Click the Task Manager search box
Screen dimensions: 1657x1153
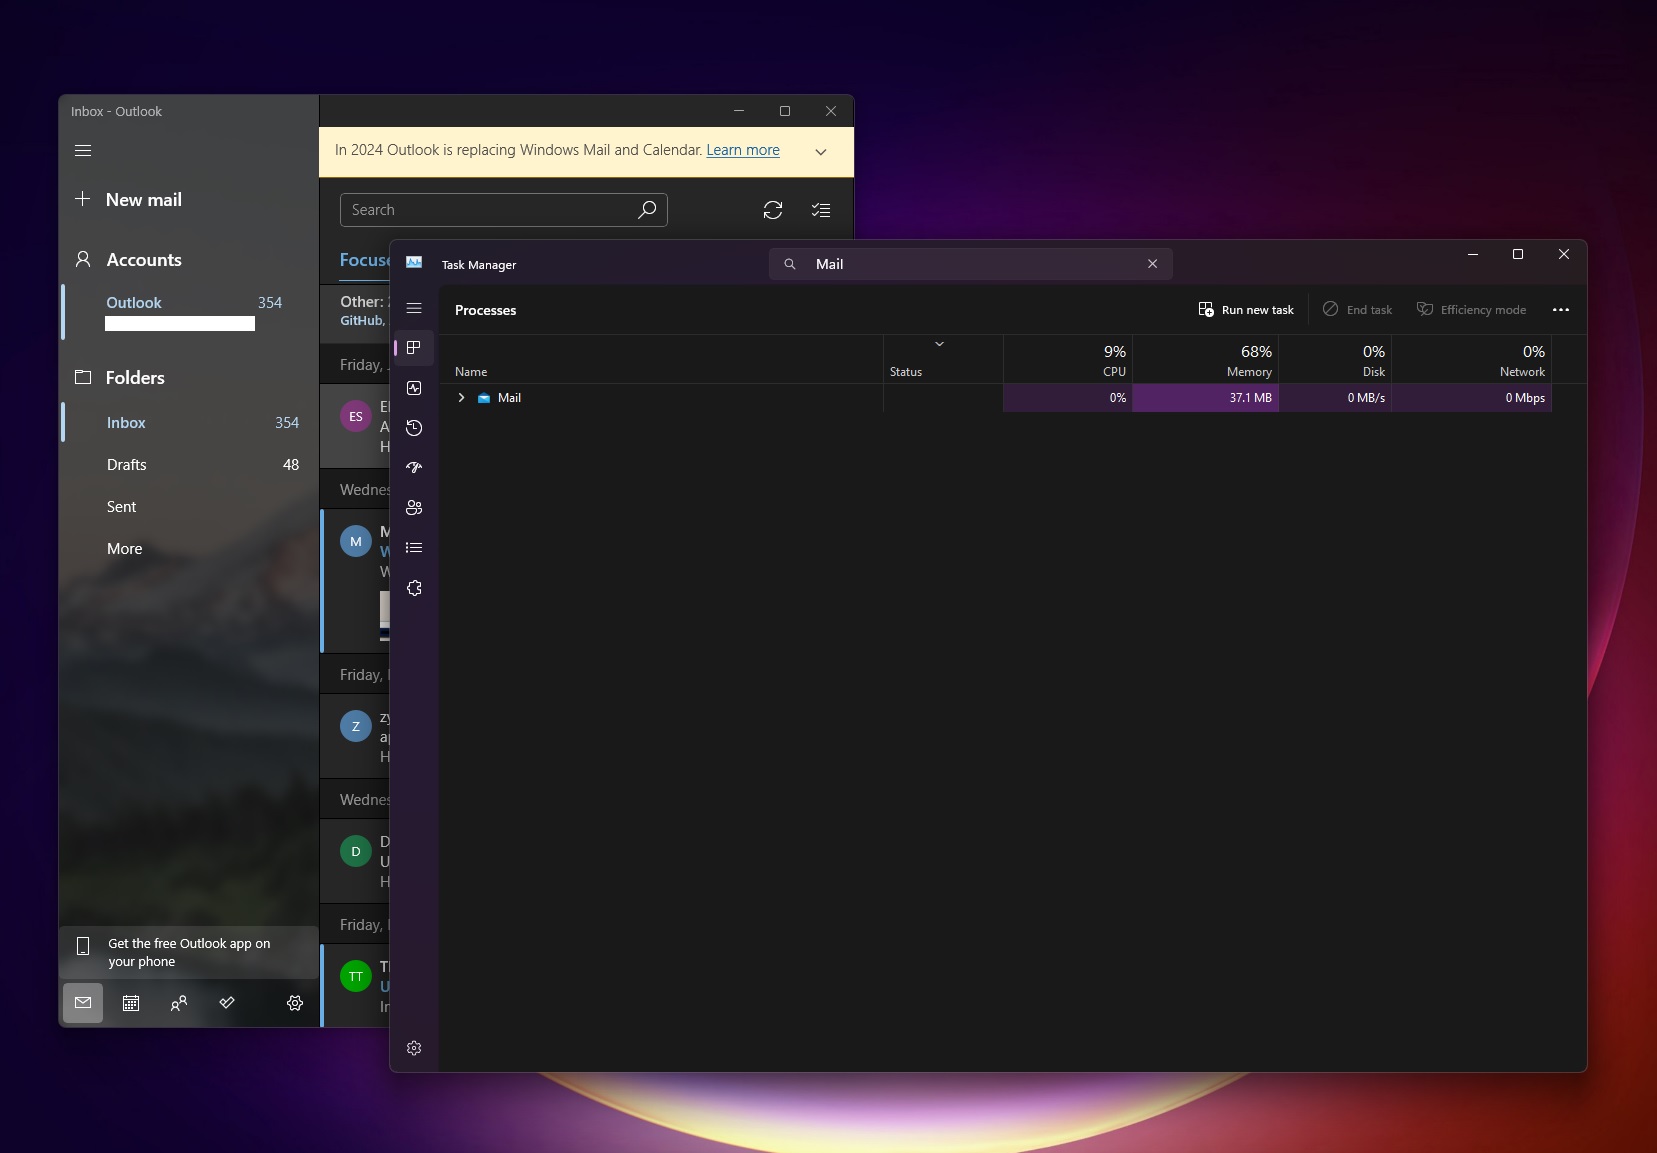pos(970,264)
